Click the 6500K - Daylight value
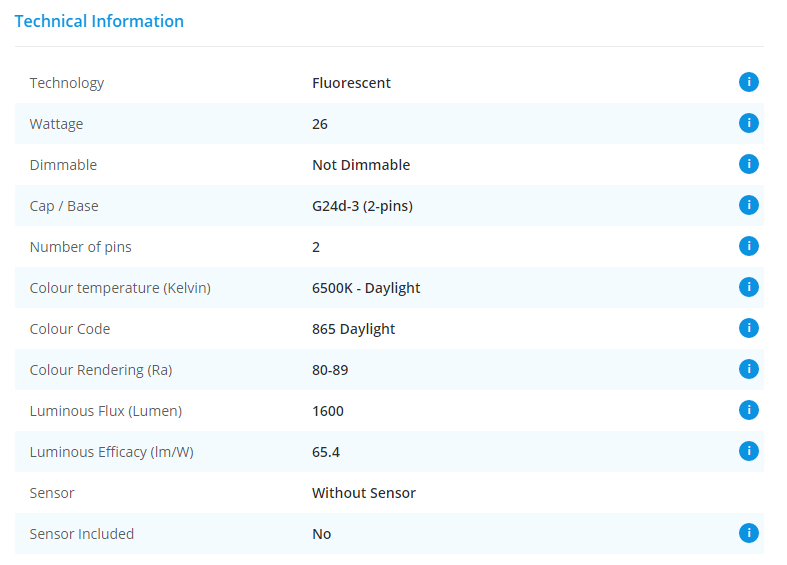Image resolution: width=787 pixels, height=565 pixels. 366,288
